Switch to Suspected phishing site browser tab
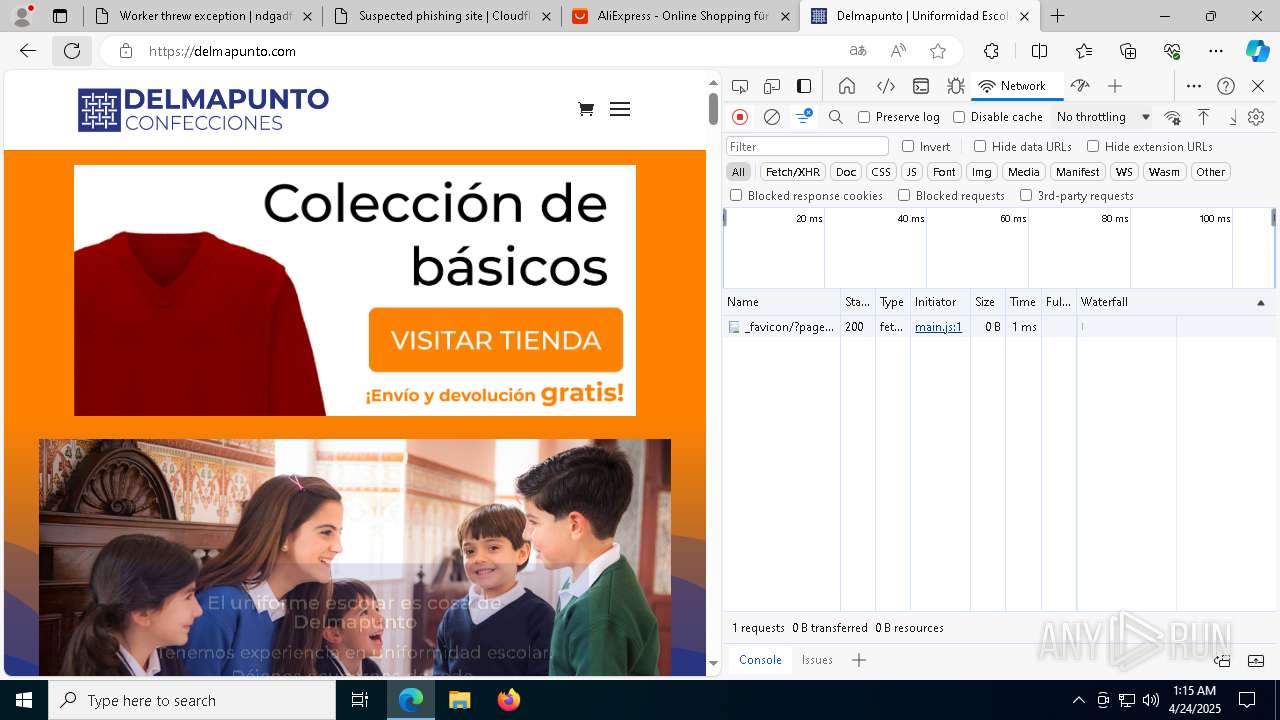Viewport: 1280px width, 720px height. coord(440,16)
